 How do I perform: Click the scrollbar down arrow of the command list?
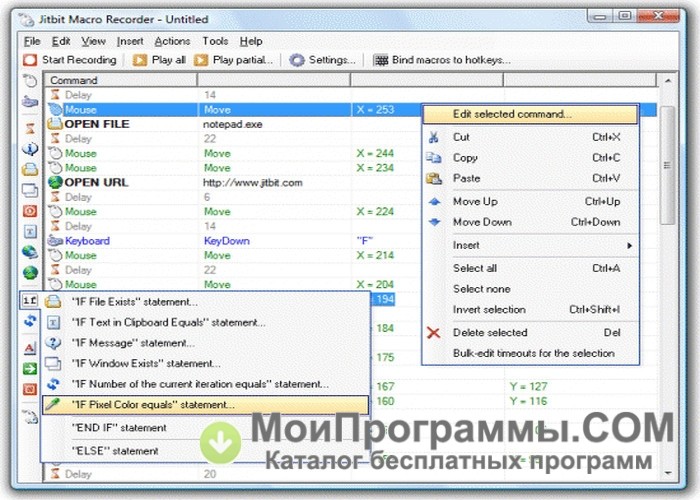tap(668, 473)
